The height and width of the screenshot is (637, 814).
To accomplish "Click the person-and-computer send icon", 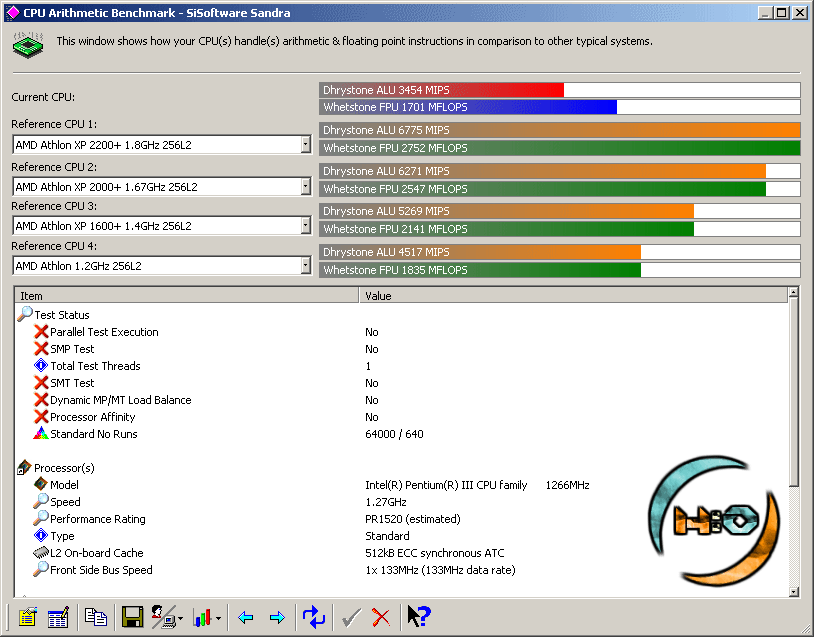I will click(x=163, y=617).
